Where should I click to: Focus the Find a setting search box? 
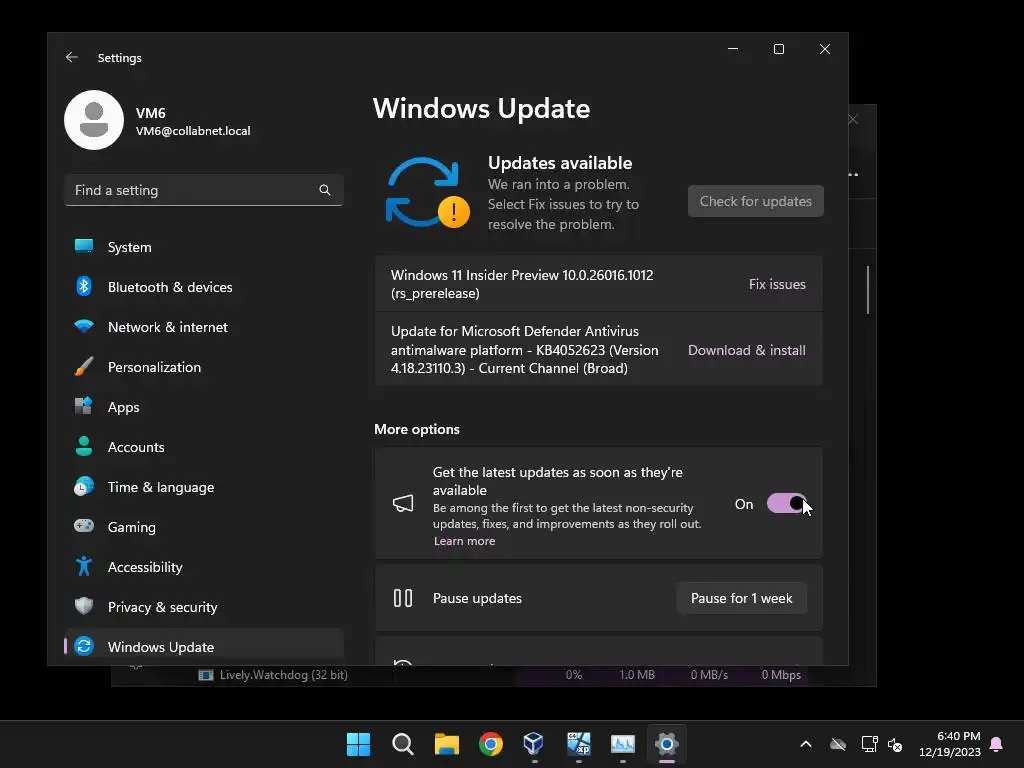coord(204,190)
